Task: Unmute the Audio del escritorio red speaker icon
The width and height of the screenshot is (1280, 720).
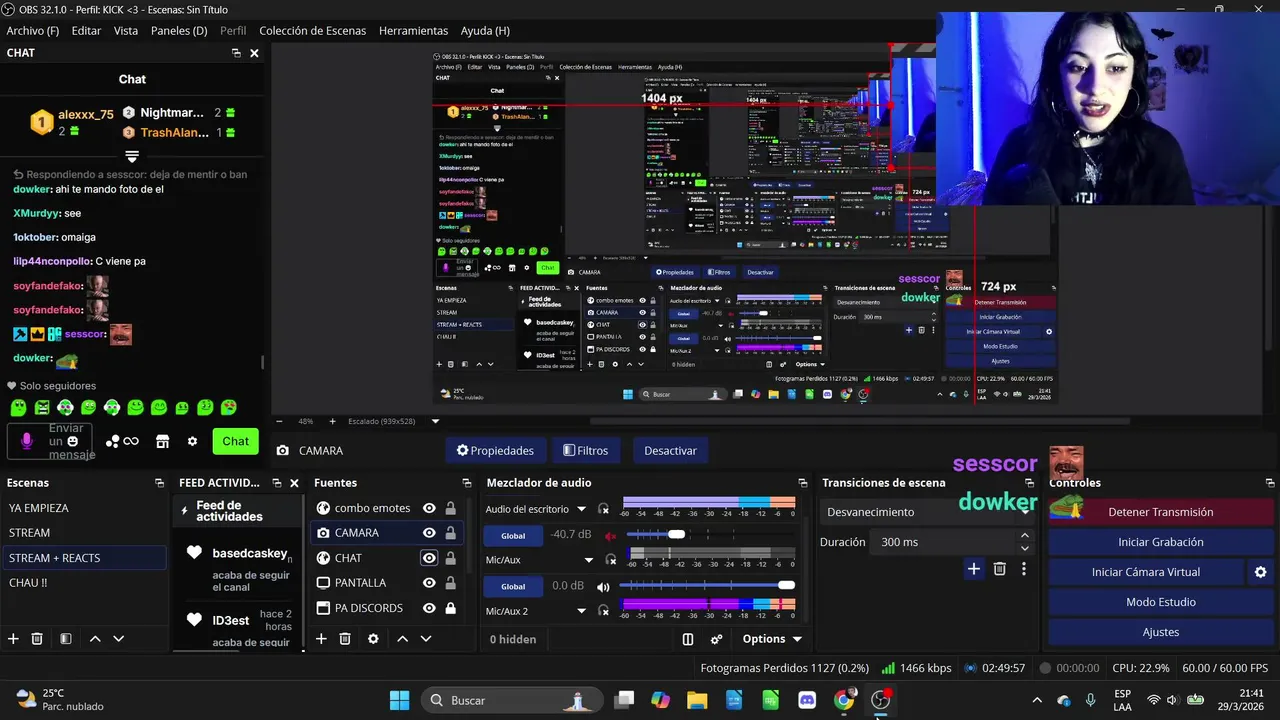Action: 610,535
